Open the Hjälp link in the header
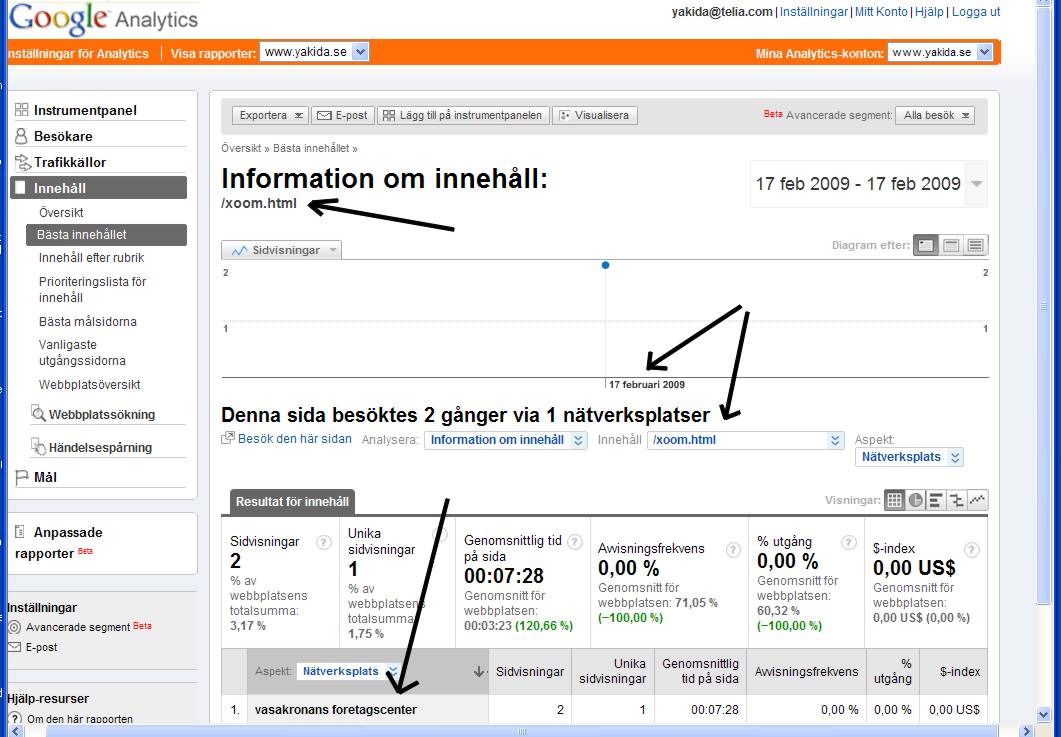Image resolution: width=1061 pixels, height=737 pixels. (929, 12)
